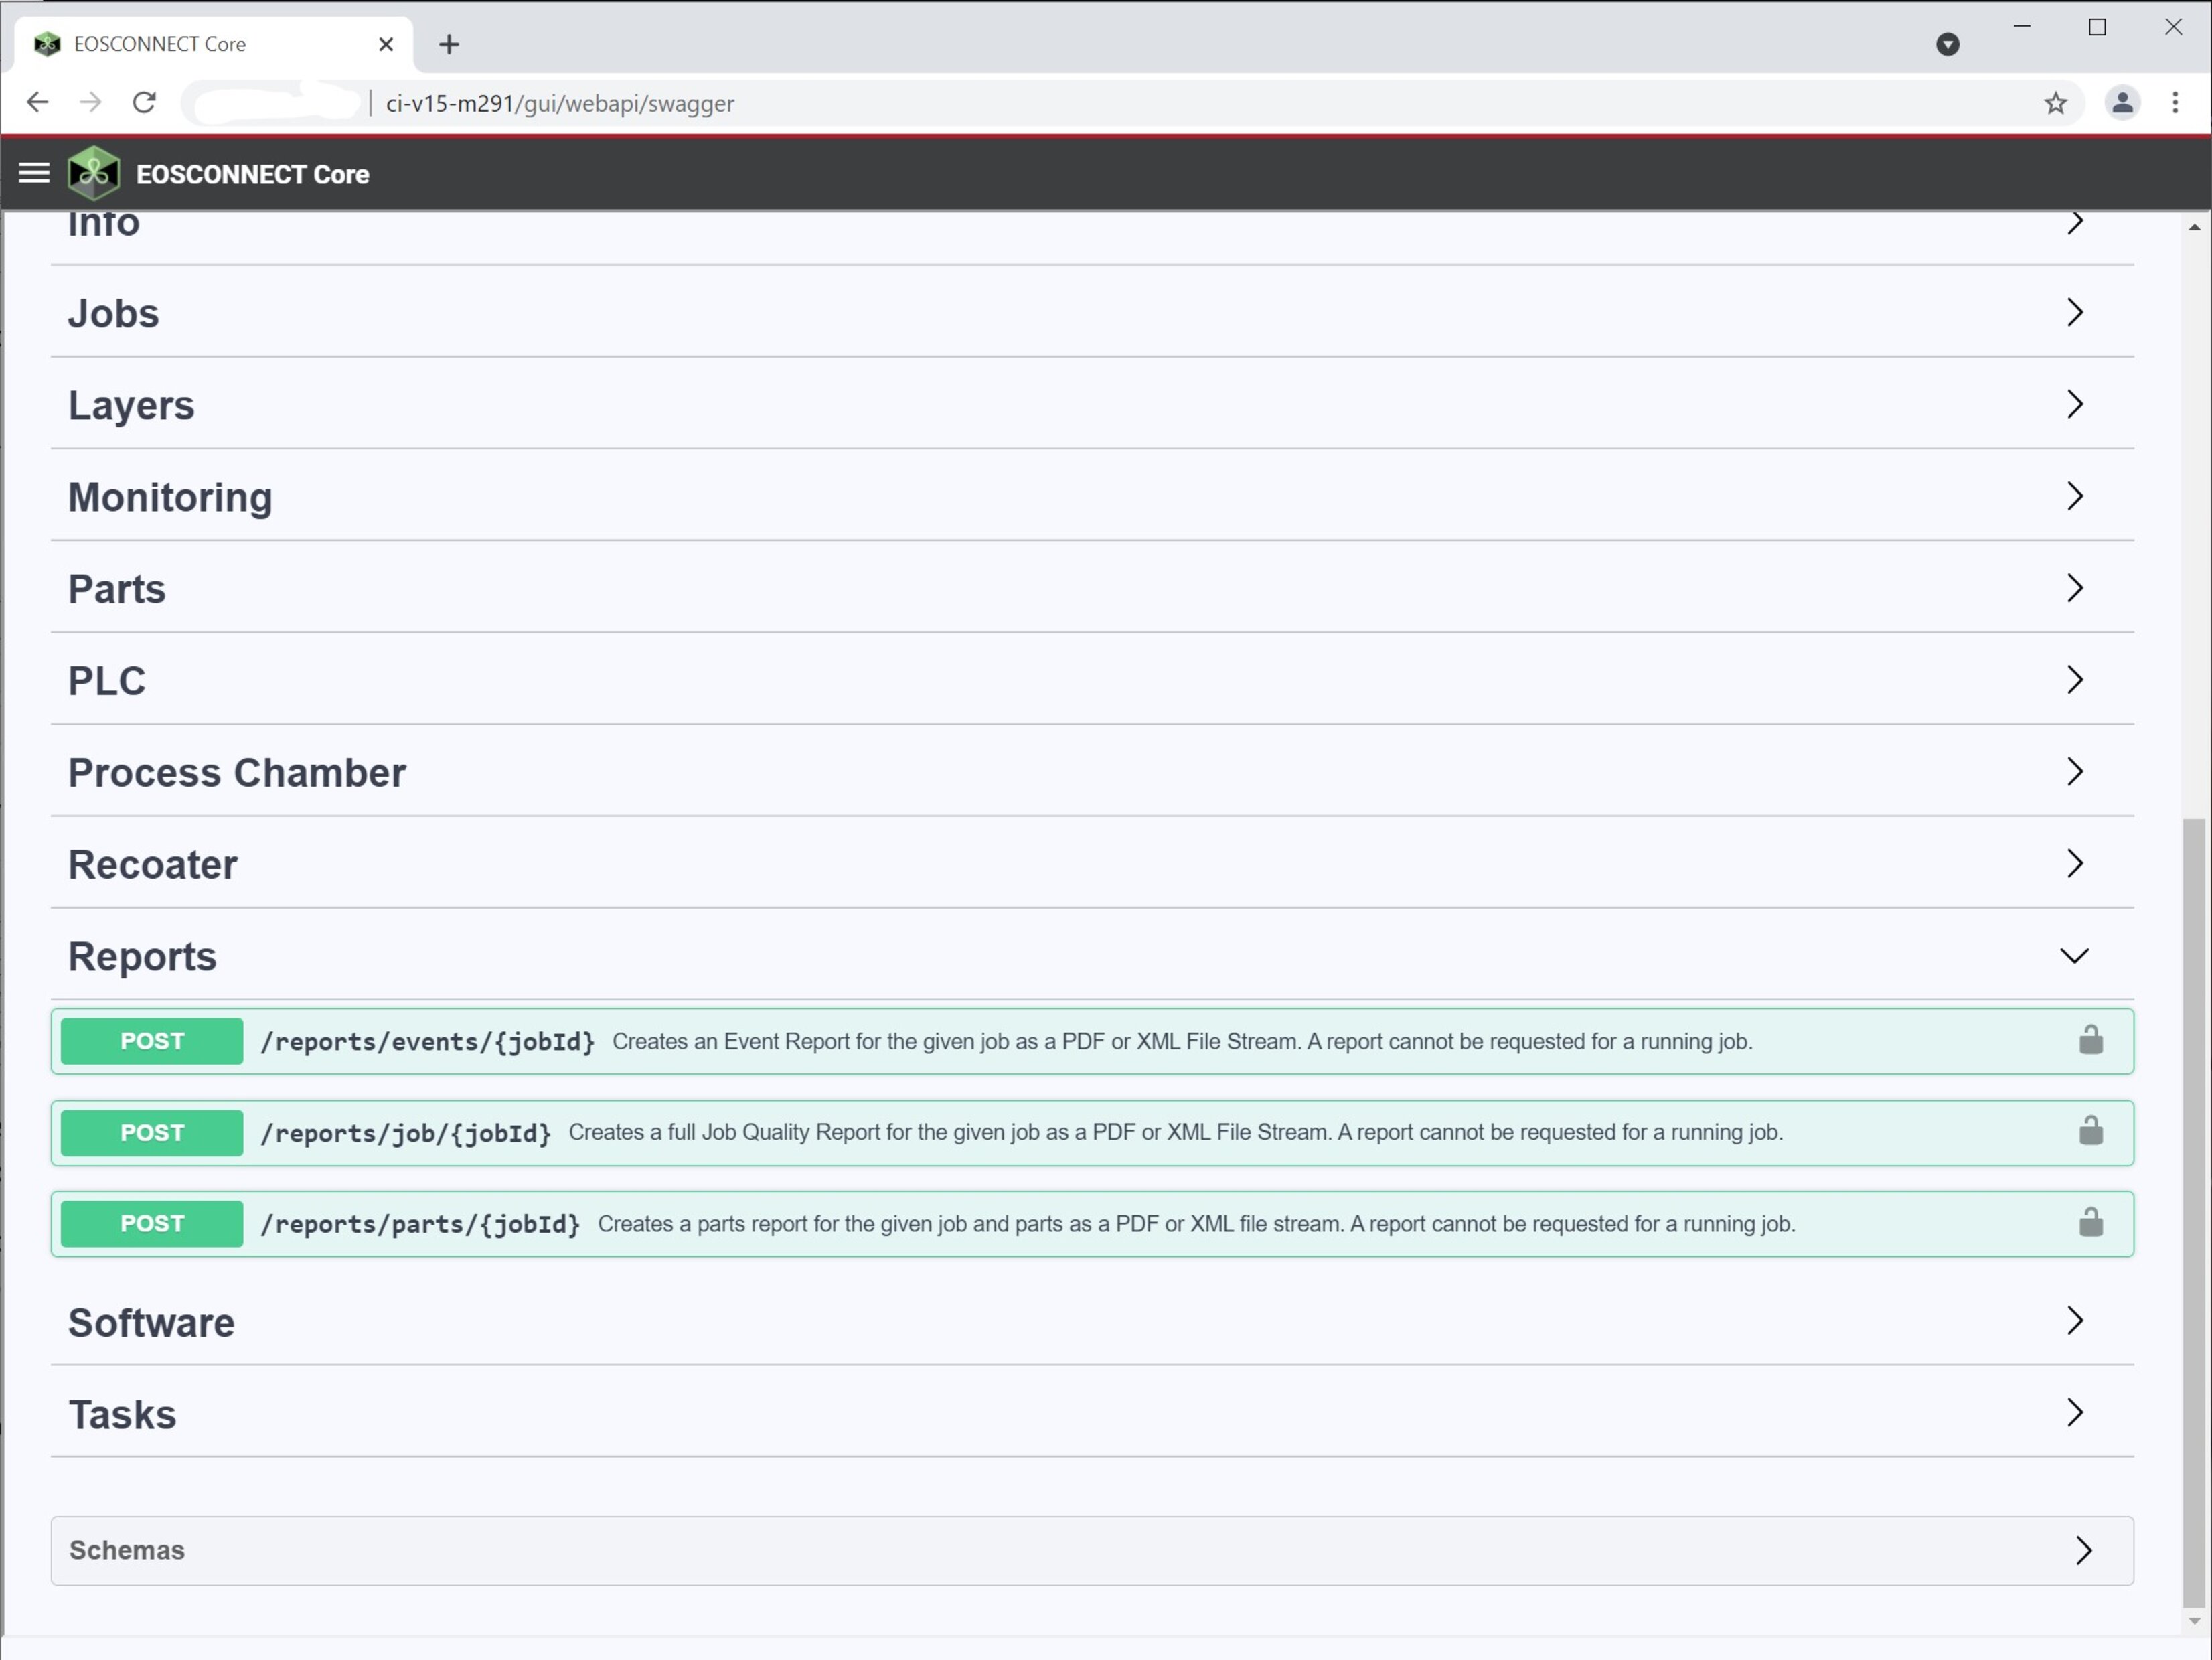This screenshot has width=2212, height=1660.
Task: Open the Chrome profile icon
Action: 2121,103
